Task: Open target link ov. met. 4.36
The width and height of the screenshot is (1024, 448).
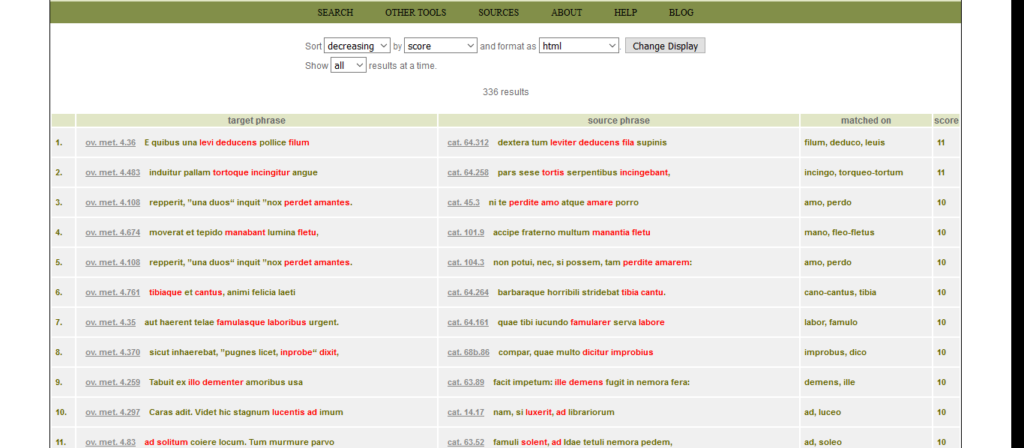Action: point(110,143)
